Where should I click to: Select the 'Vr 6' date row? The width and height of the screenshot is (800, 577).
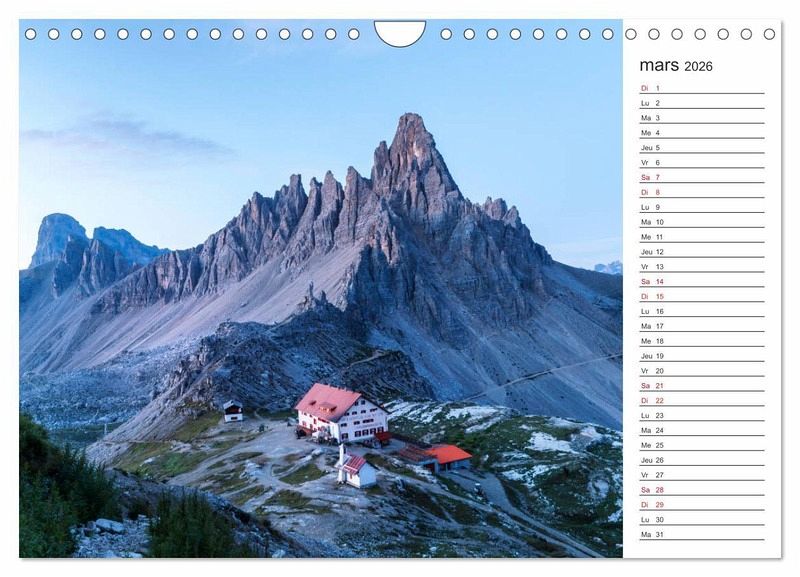(x=702, y=162)
